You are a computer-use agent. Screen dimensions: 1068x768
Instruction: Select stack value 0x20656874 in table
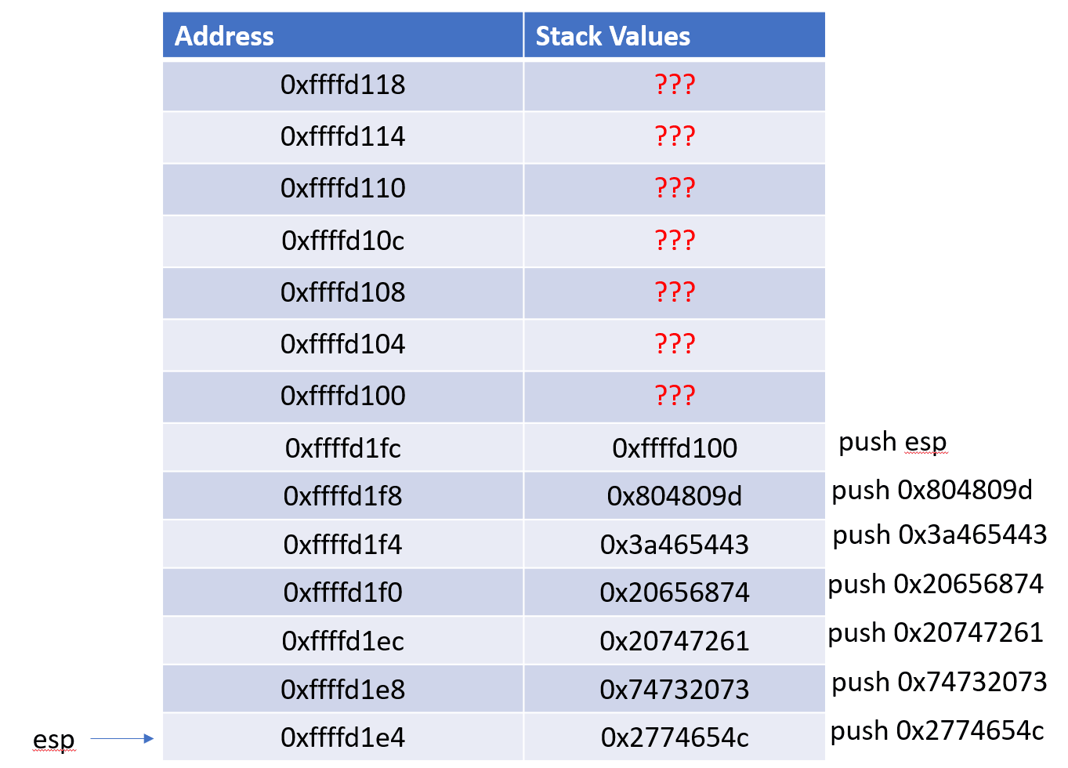click(674, 593)
